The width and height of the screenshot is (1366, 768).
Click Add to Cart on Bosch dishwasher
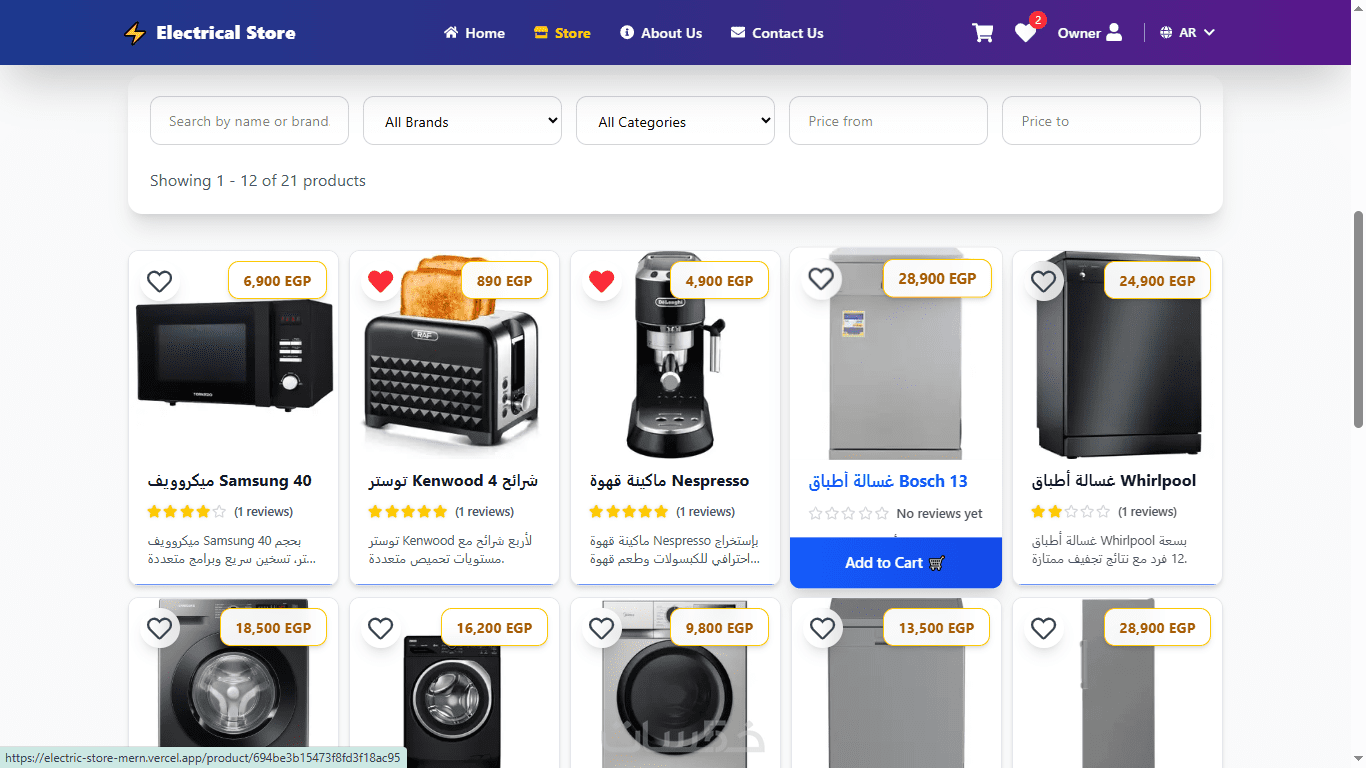point(896,563)
